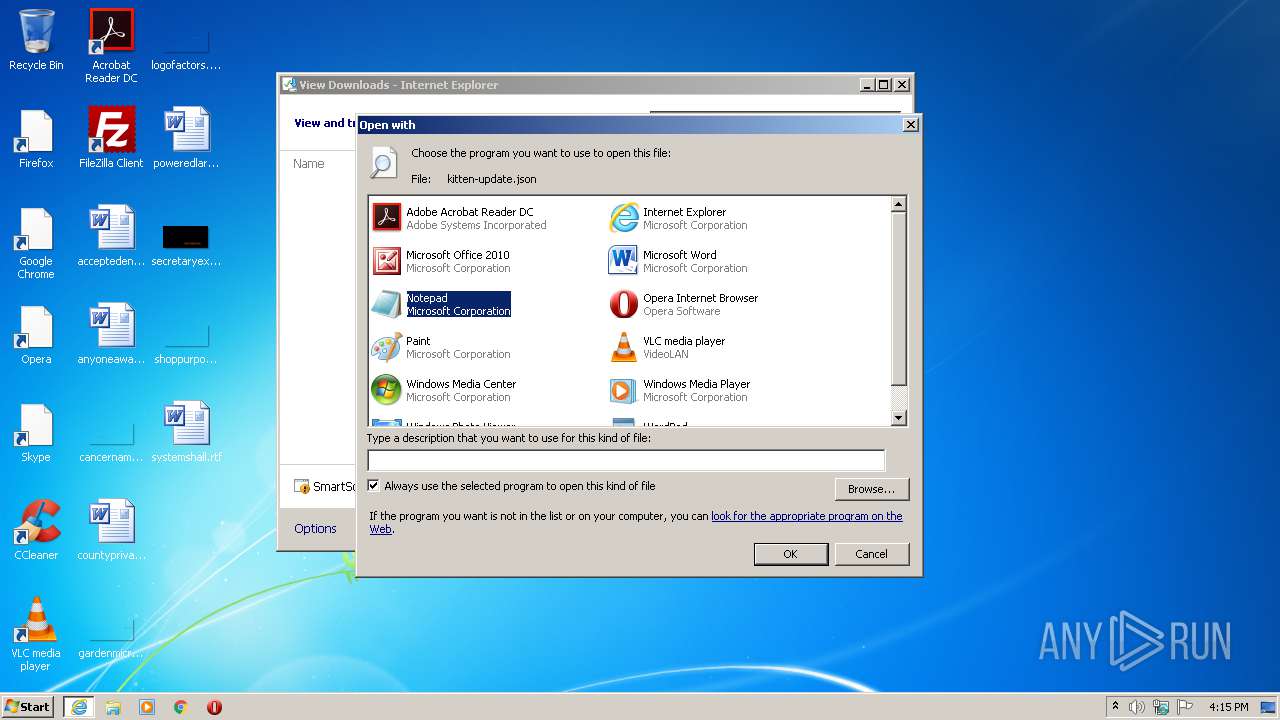This screenshot has width=1280, height=720.
Task: Choose Internet Explorer in the program list
Action: point(679,218)
